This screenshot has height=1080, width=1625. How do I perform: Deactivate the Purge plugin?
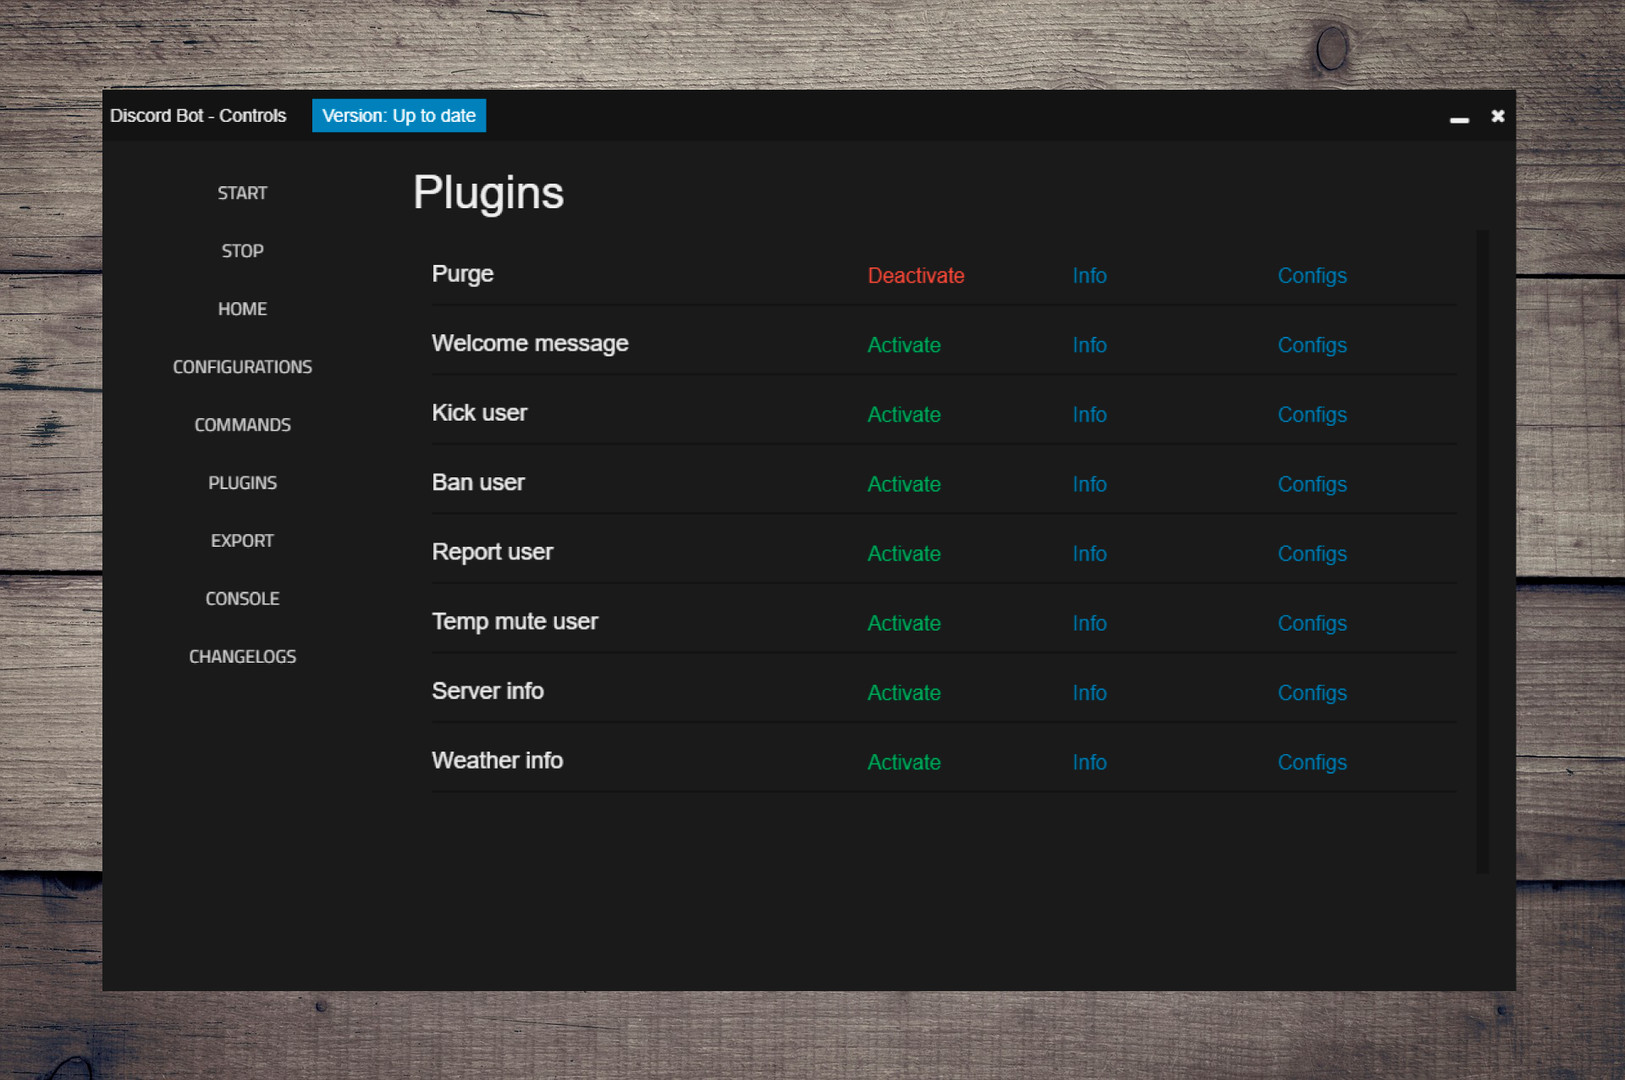tap(915, 276)
